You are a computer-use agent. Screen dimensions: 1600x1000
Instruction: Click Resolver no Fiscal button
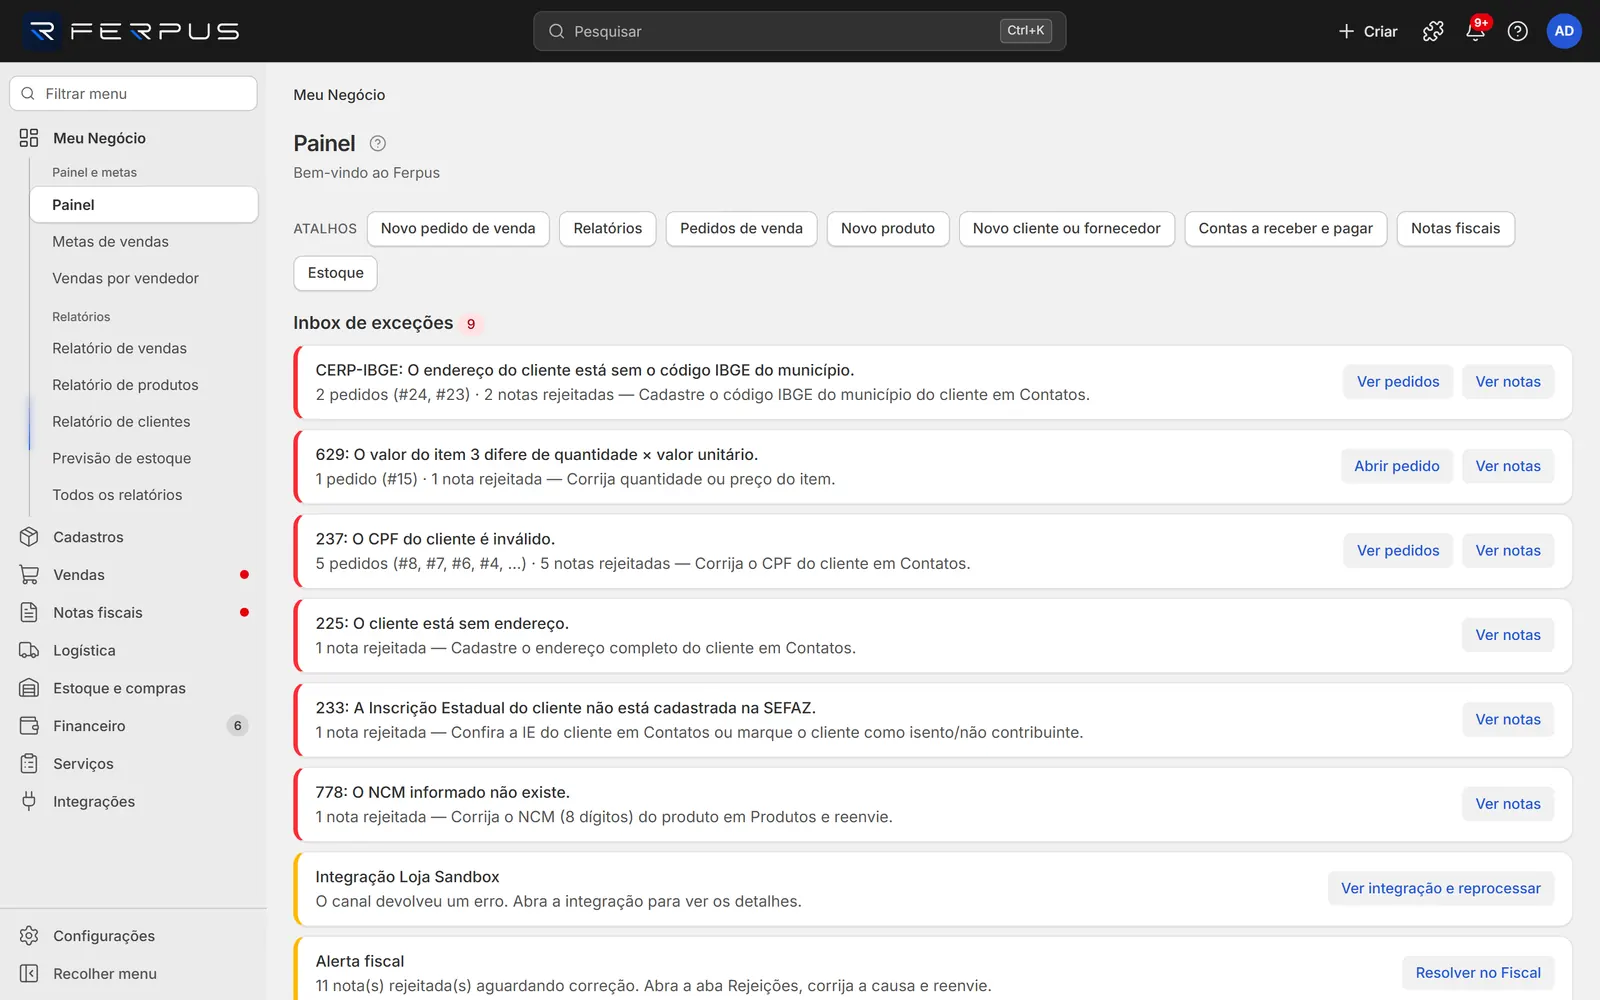(1478, 973)
